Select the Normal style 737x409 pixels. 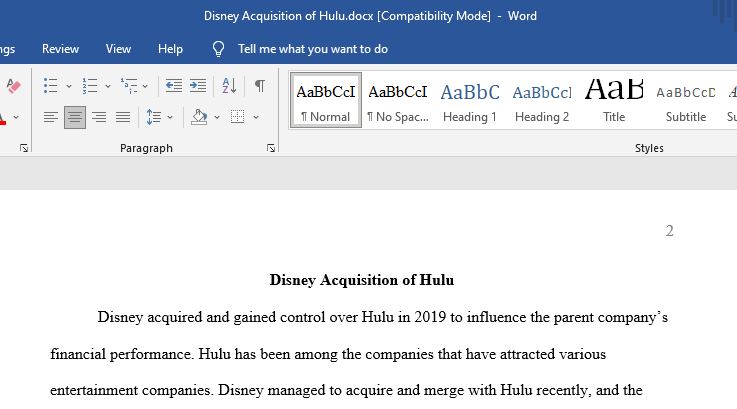pos(326,100)
